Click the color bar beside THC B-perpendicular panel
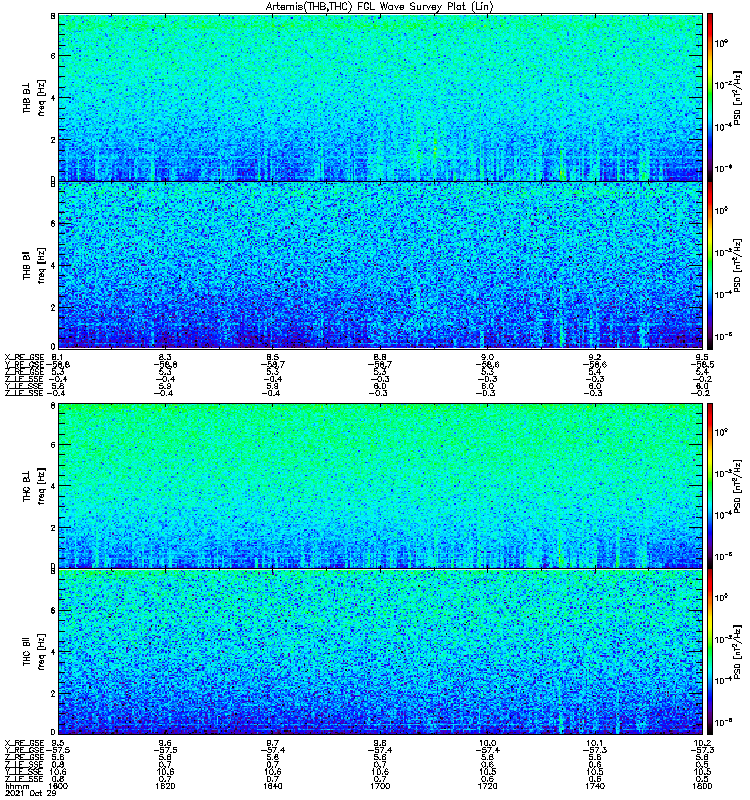This screenshot has width=750, height=800. (710, 485)
